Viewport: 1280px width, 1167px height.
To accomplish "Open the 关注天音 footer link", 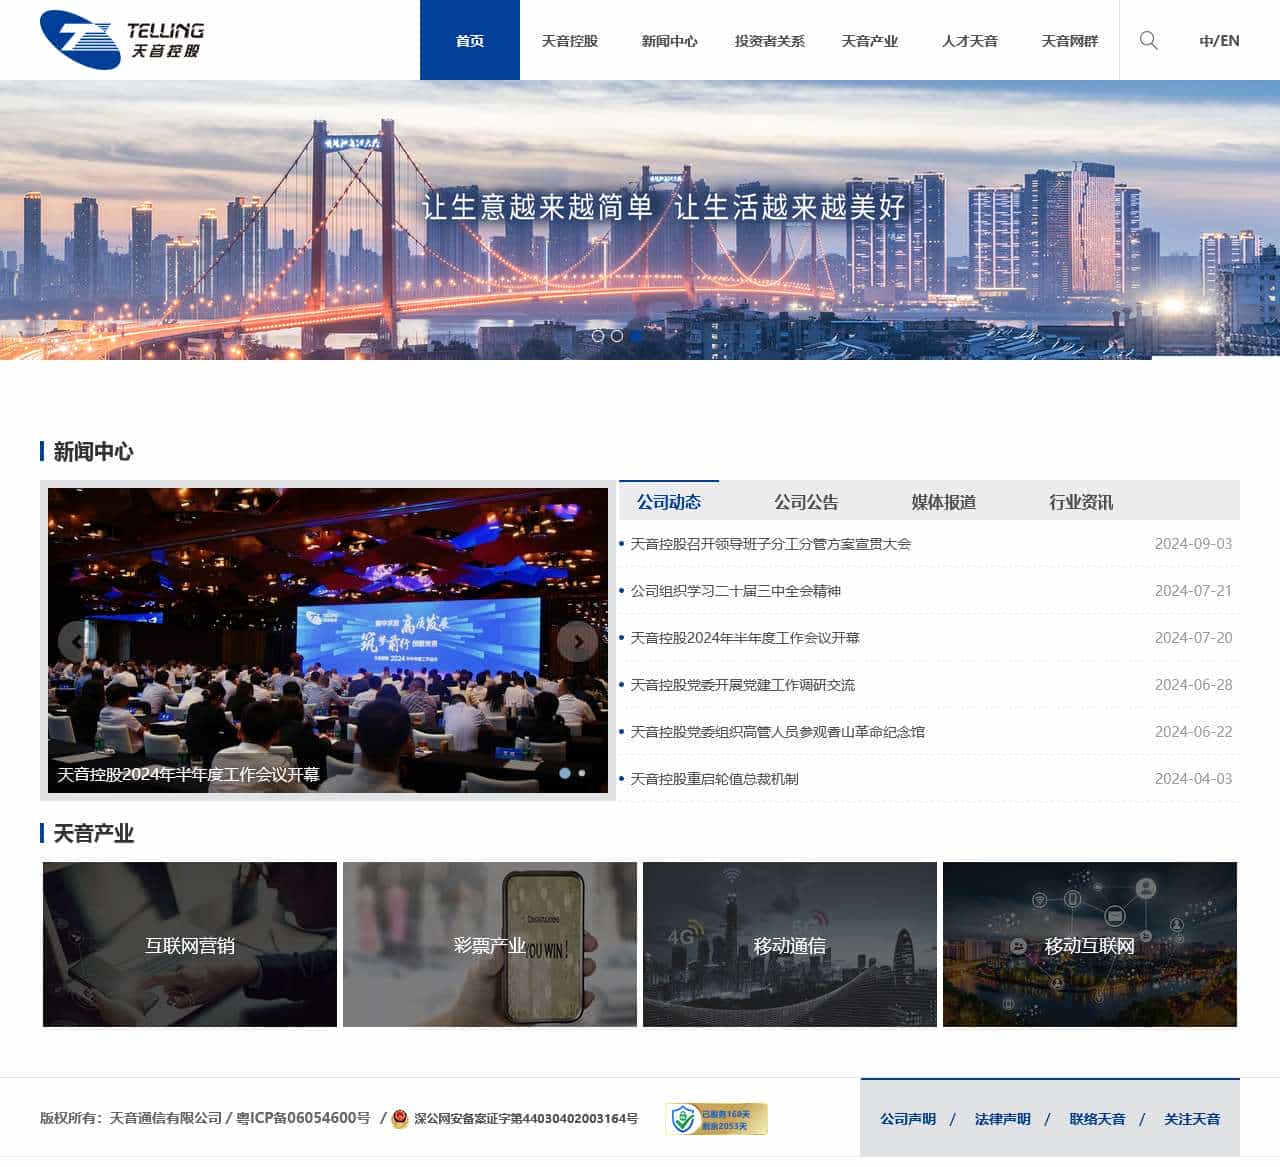I will point(1192,1119).
